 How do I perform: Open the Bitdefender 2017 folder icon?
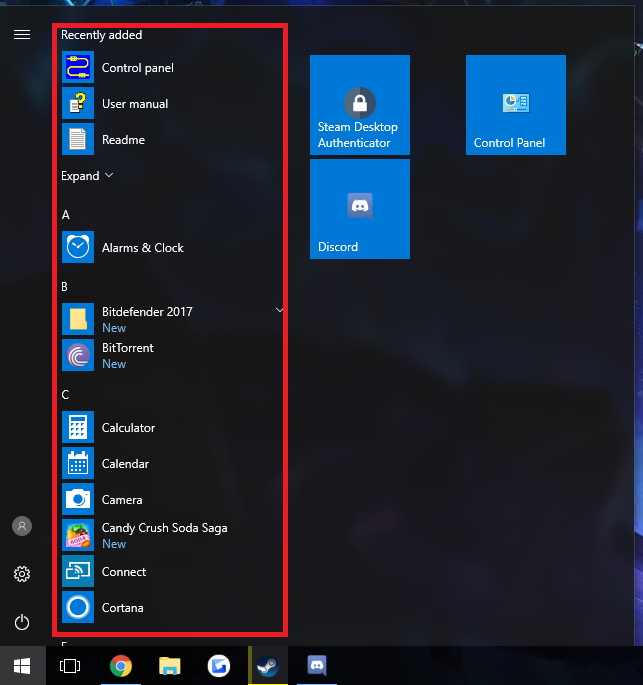tap(78, 319)
